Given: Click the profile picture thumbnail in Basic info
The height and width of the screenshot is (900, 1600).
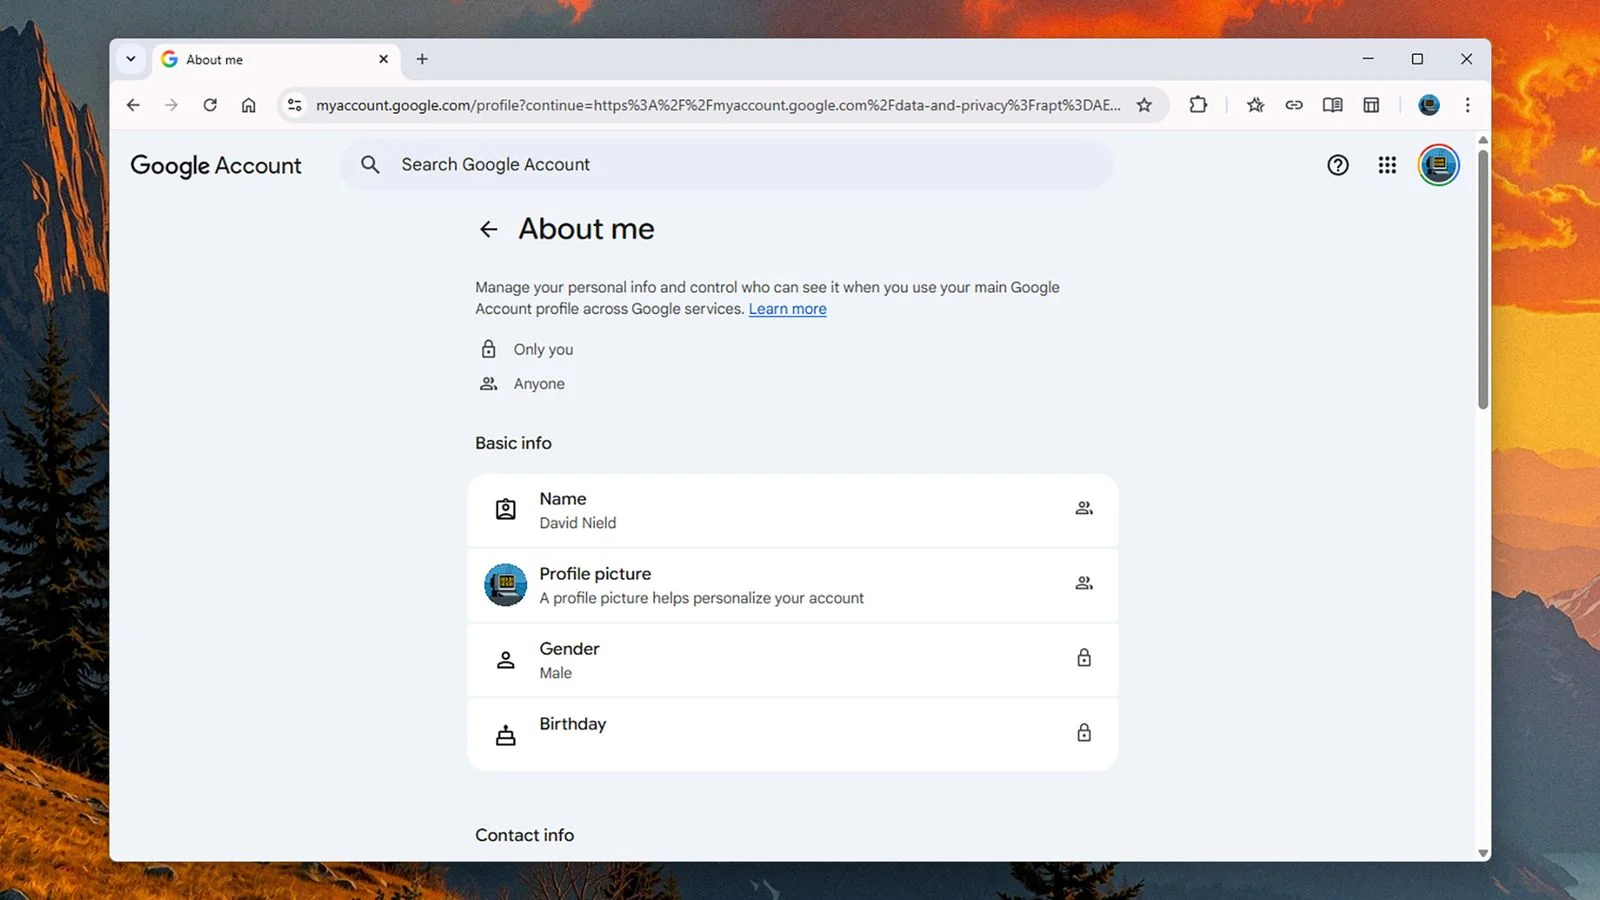Looking at the screenshot, I should (506, 585).
